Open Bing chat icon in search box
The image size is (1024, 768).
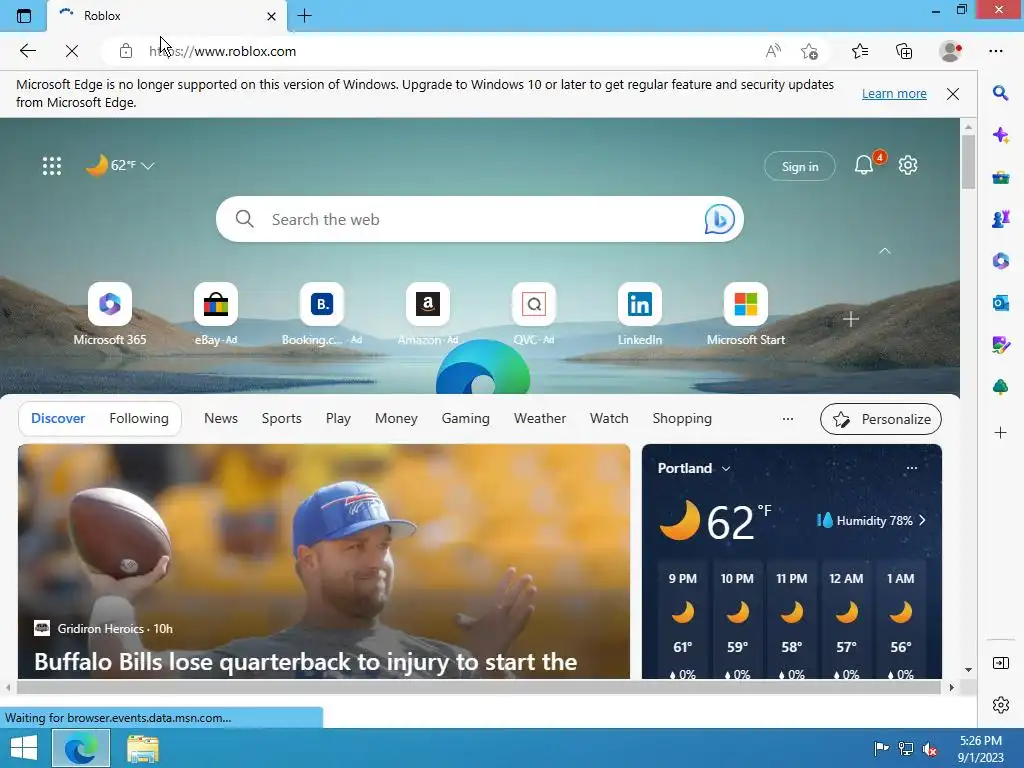(719, 219)
